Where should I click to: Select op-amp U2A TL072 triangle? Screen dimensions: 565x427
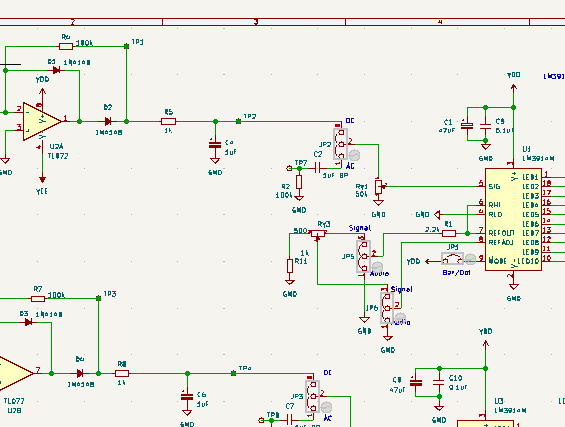42,121
